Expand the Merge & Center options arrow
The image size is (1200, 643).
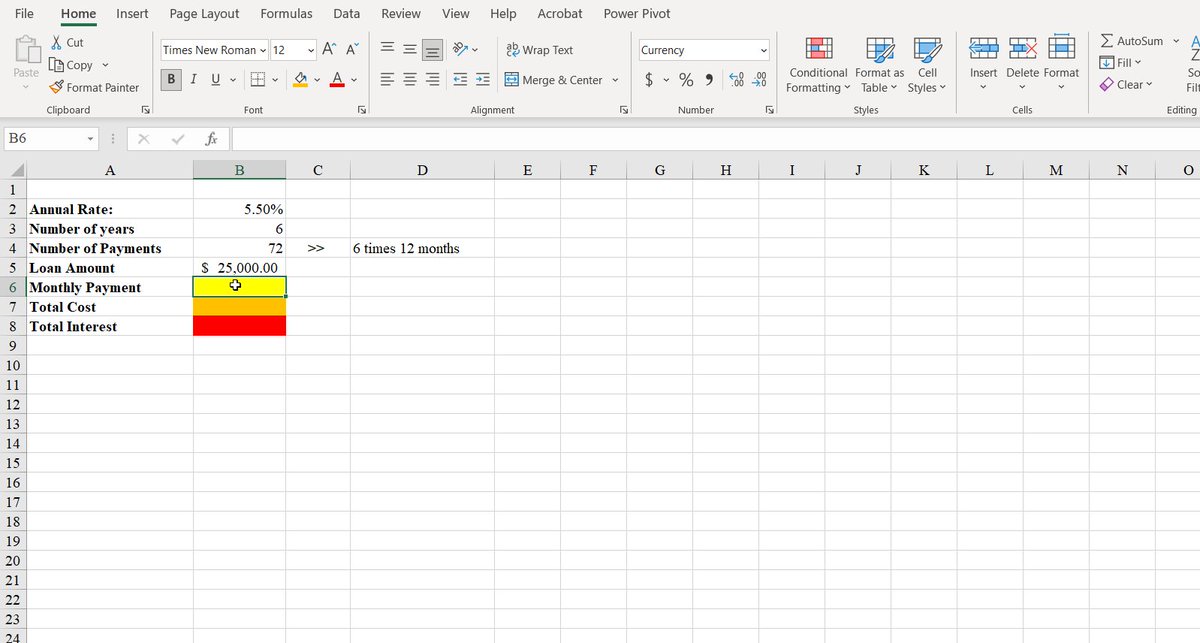click(x=614, y=80)
